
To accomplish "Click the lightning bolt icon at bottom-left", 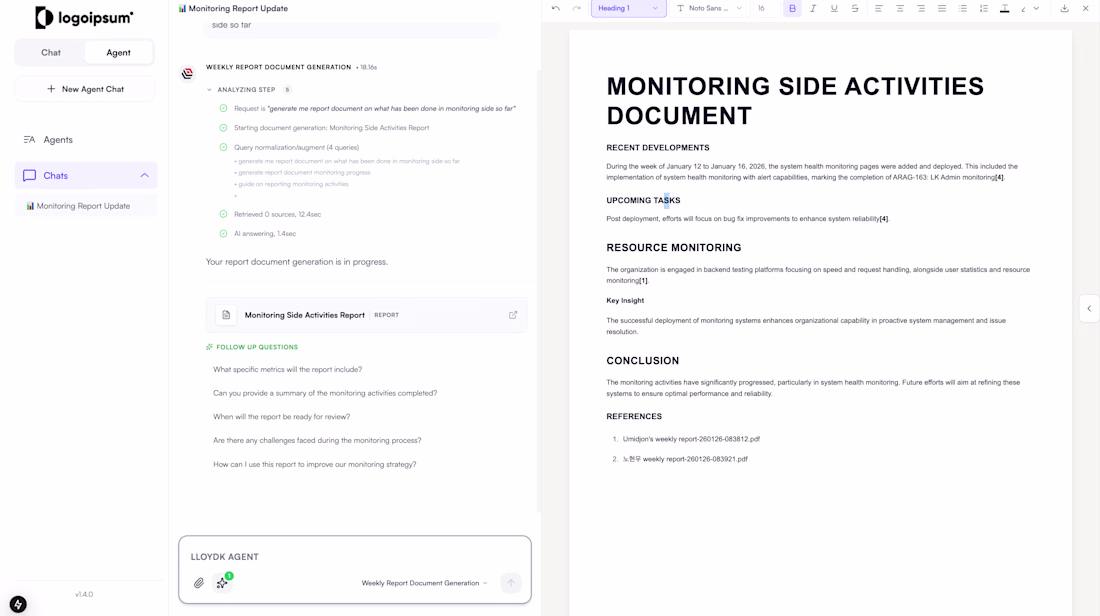I will tap(18, 604).
